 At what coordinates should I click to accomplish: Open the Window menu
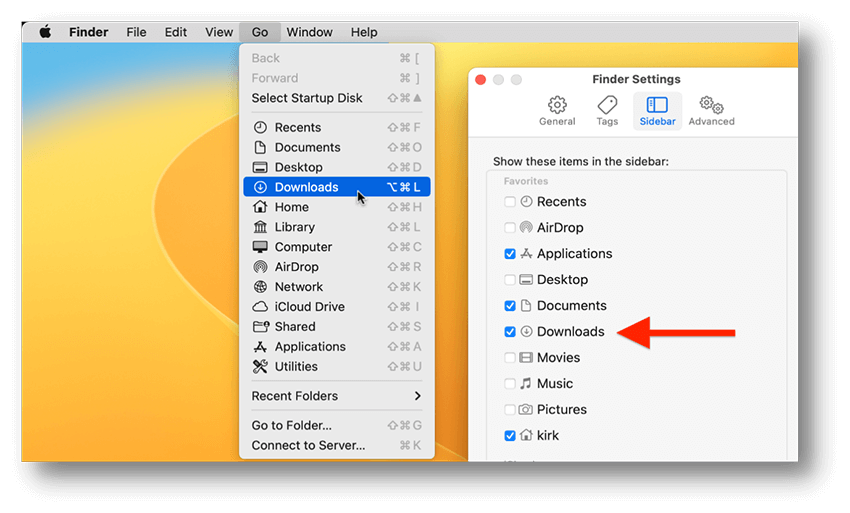tap(310, 32)
